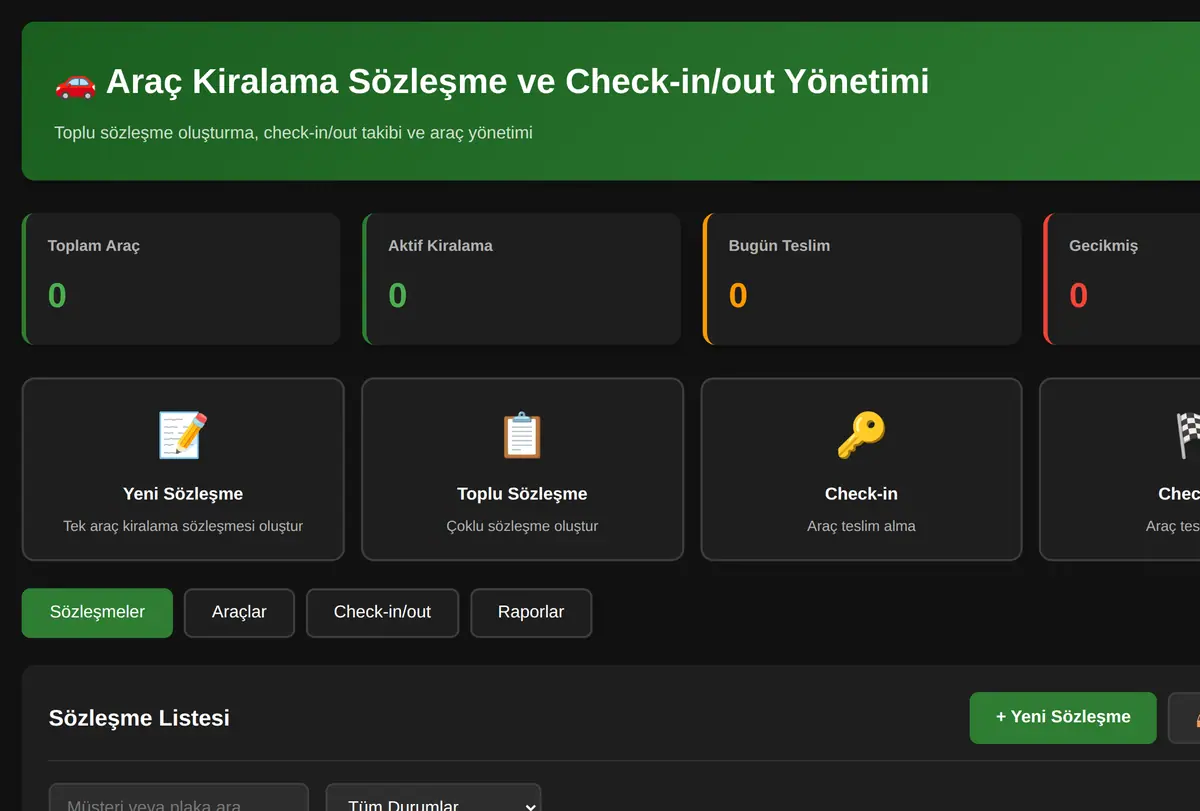Open the Tüm Durumlar dropdown

point(433,797)
